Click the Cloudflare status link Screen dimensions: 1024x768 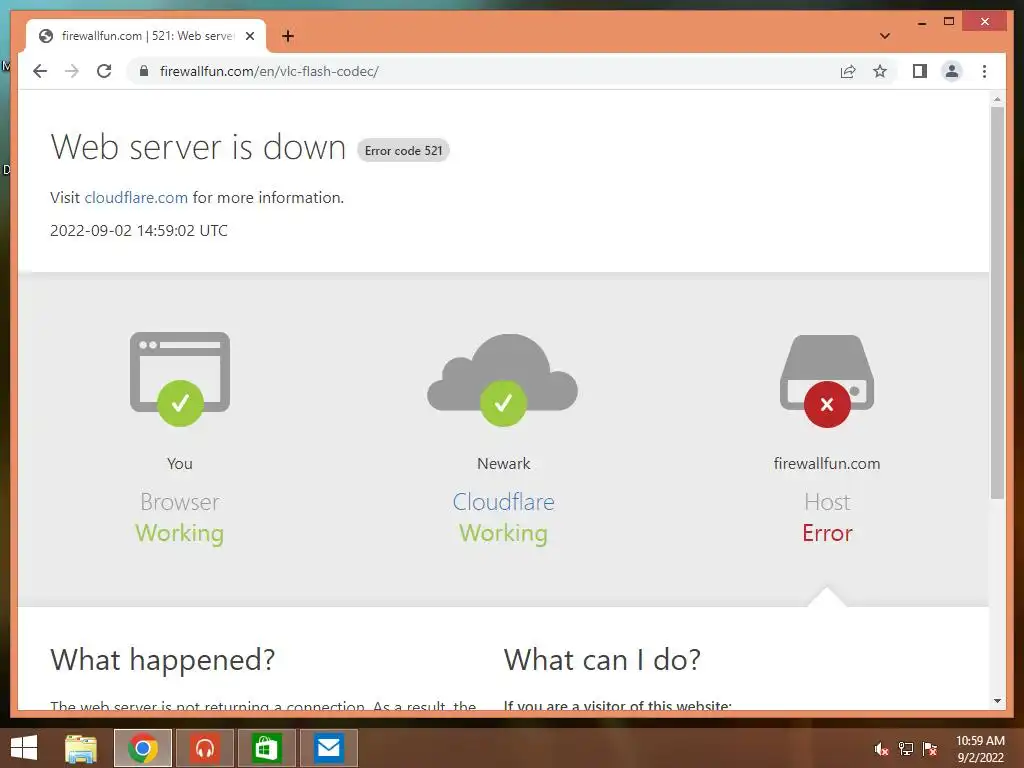504,502
